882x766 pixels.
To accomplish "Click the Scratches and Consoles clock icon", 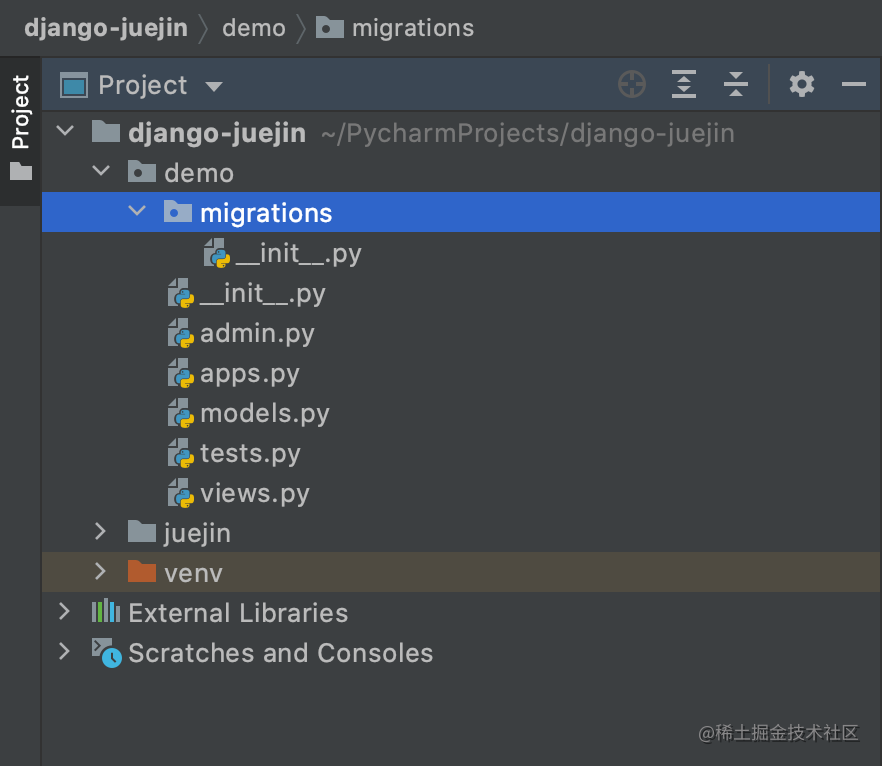I will [x=107, y=652].
